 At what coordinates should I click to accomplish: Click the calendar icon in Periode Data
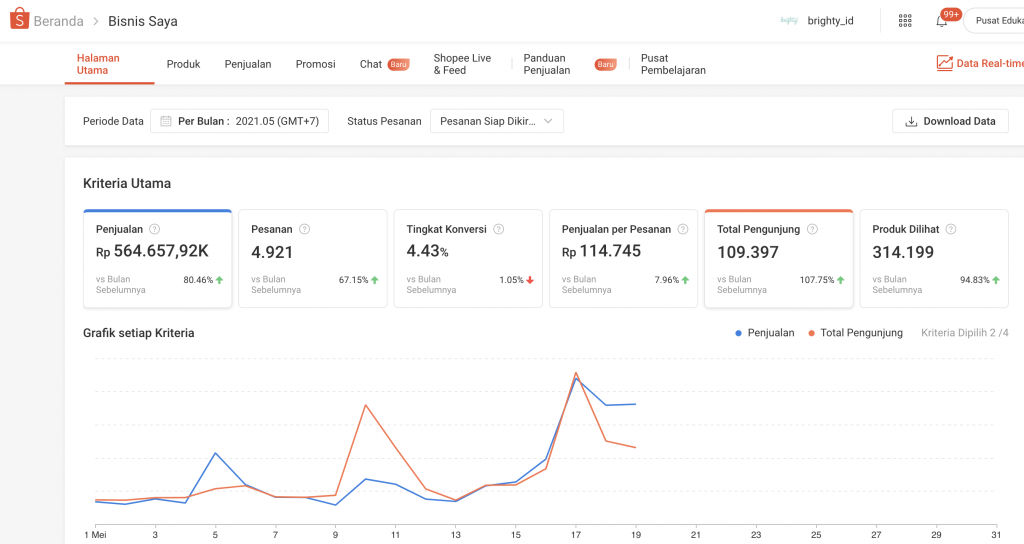point(166,121)
